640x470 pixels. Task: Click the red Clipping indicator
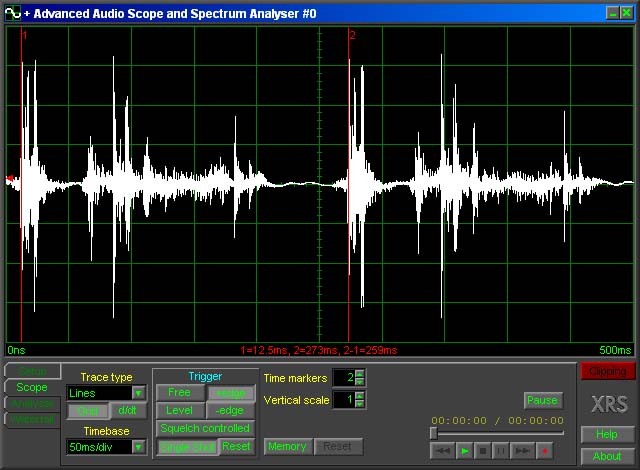607,371
